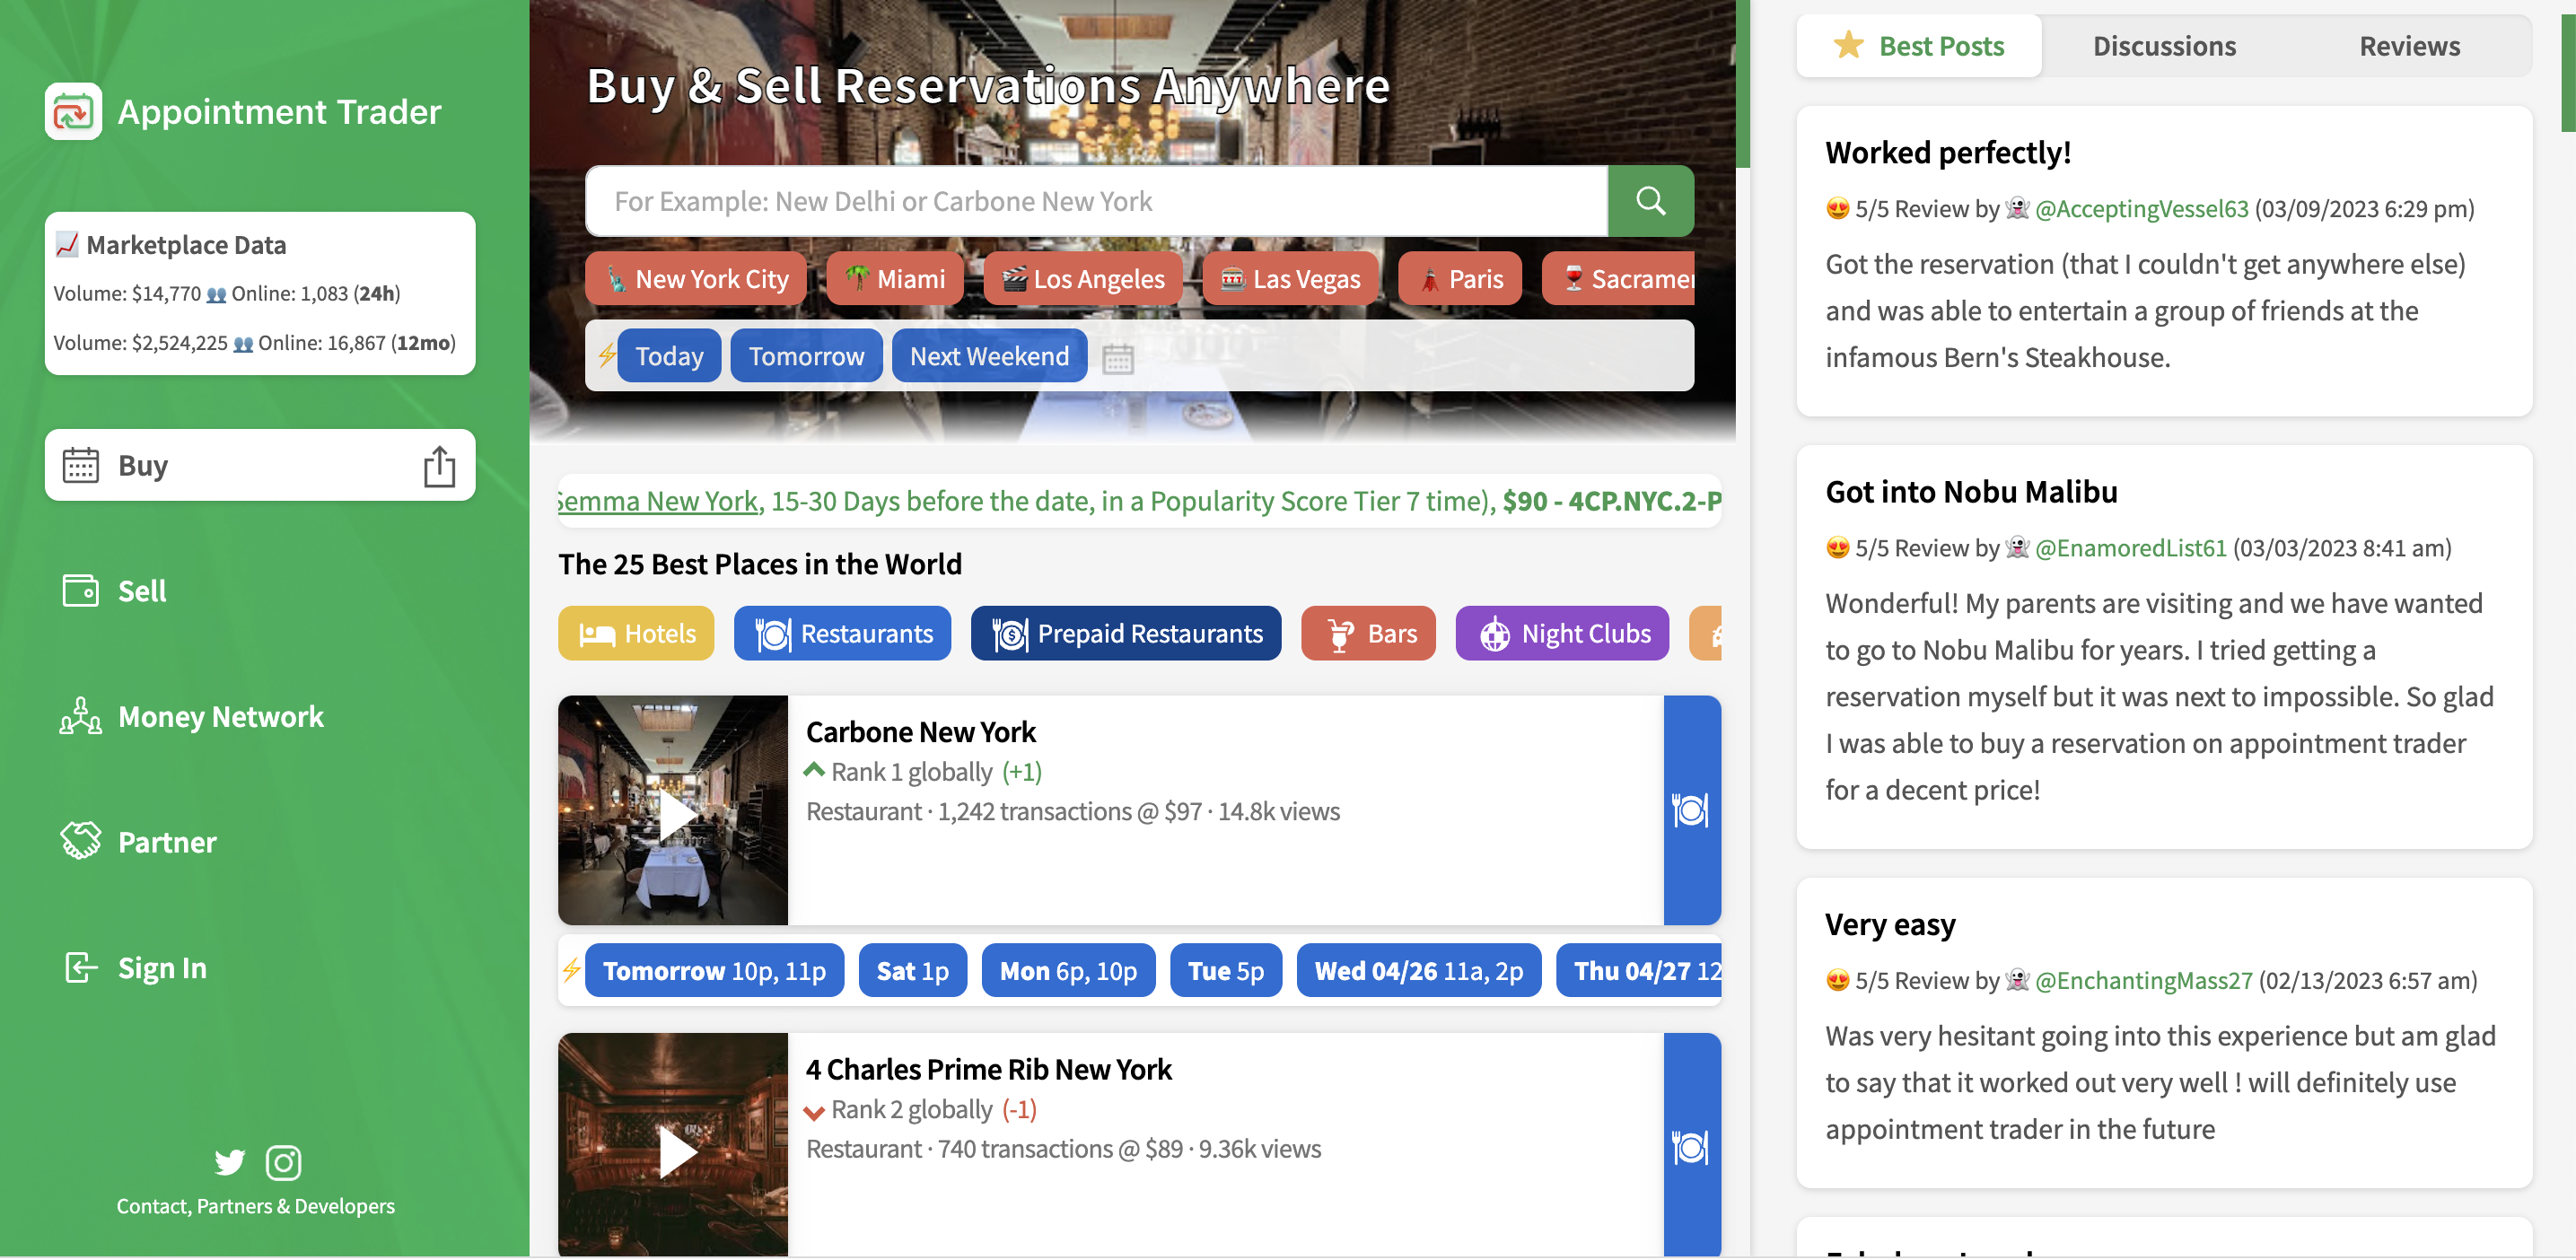Screen dimensions: 2576x1260
Task: Filter reservations for Next Weekend
Action: coord(989,356)
